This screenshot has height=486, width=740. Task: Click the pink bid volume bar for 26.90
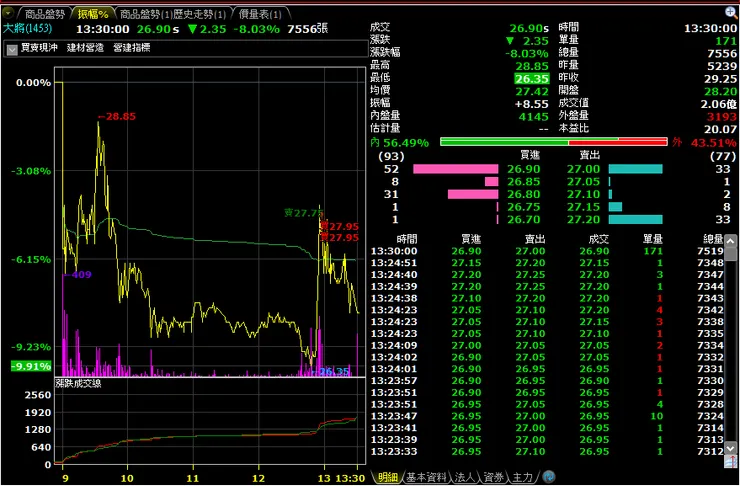tap(455, 169)
